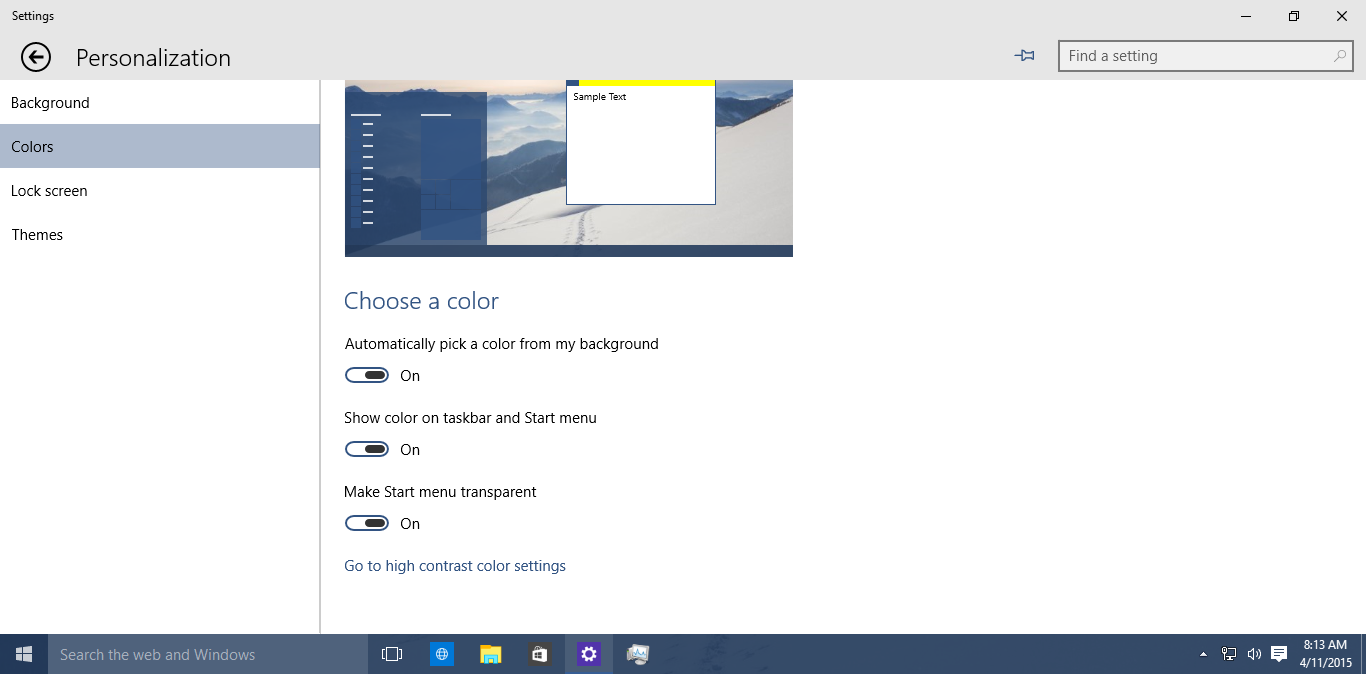The image size is (1366, 674).
Task: Select Background in the sidebar
Action: click(x=160, y=103)
